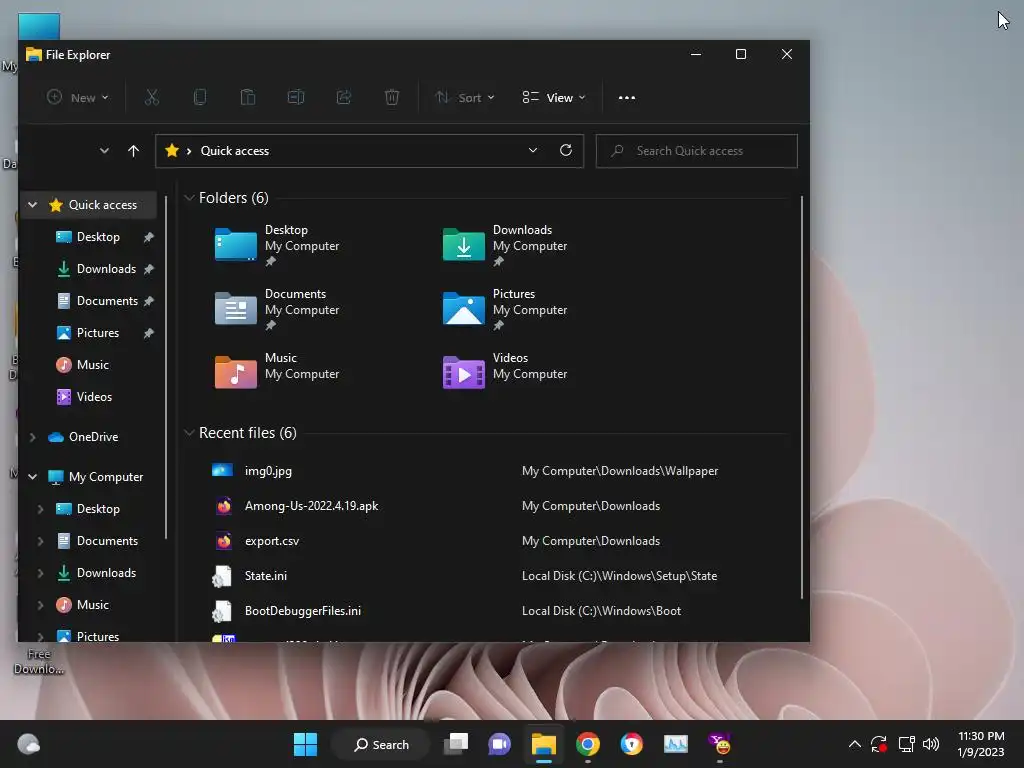
Task: Open the Windows Start menu
Action: pyautogui.click(x=305, y=744)
